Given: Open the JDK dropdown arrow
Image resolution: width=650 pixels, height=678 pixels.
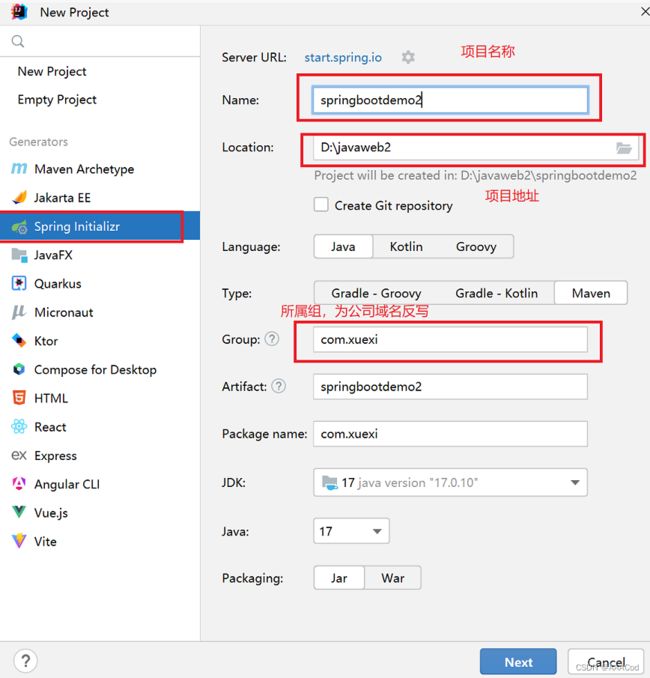Looking at the screenshot, I should point(575,482).
